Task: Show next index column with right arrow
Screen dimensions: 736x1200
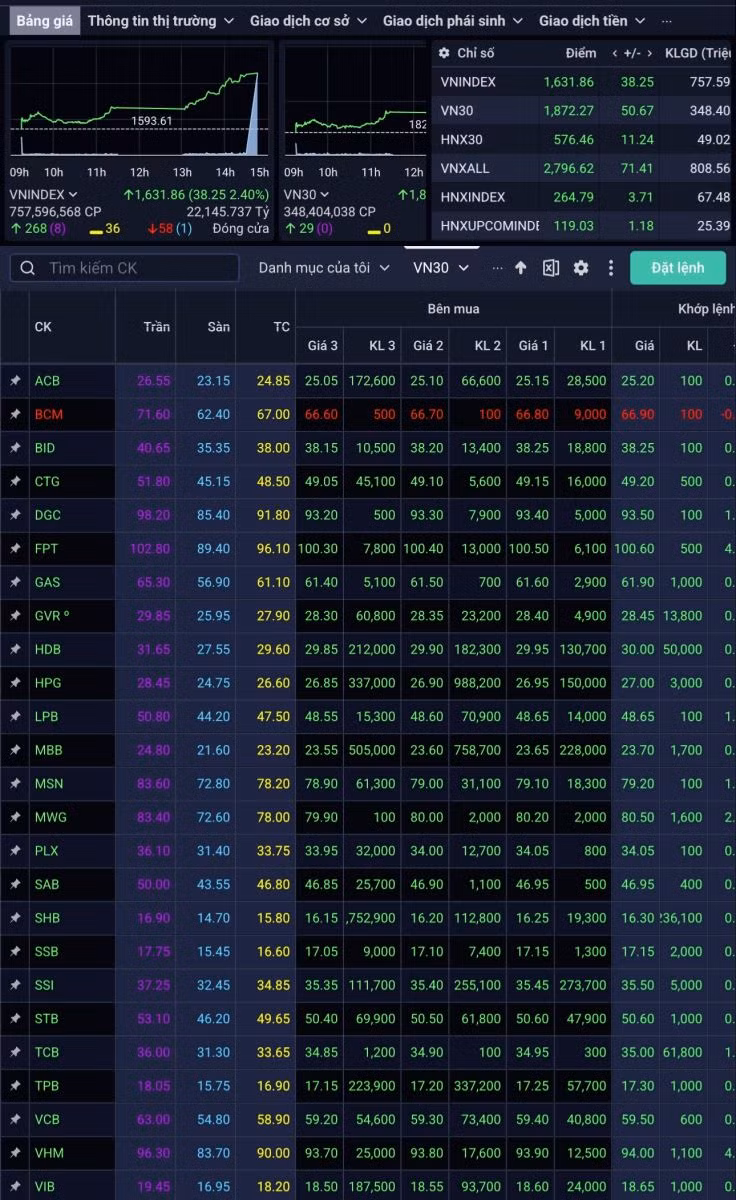Action: tap(650, 53)
